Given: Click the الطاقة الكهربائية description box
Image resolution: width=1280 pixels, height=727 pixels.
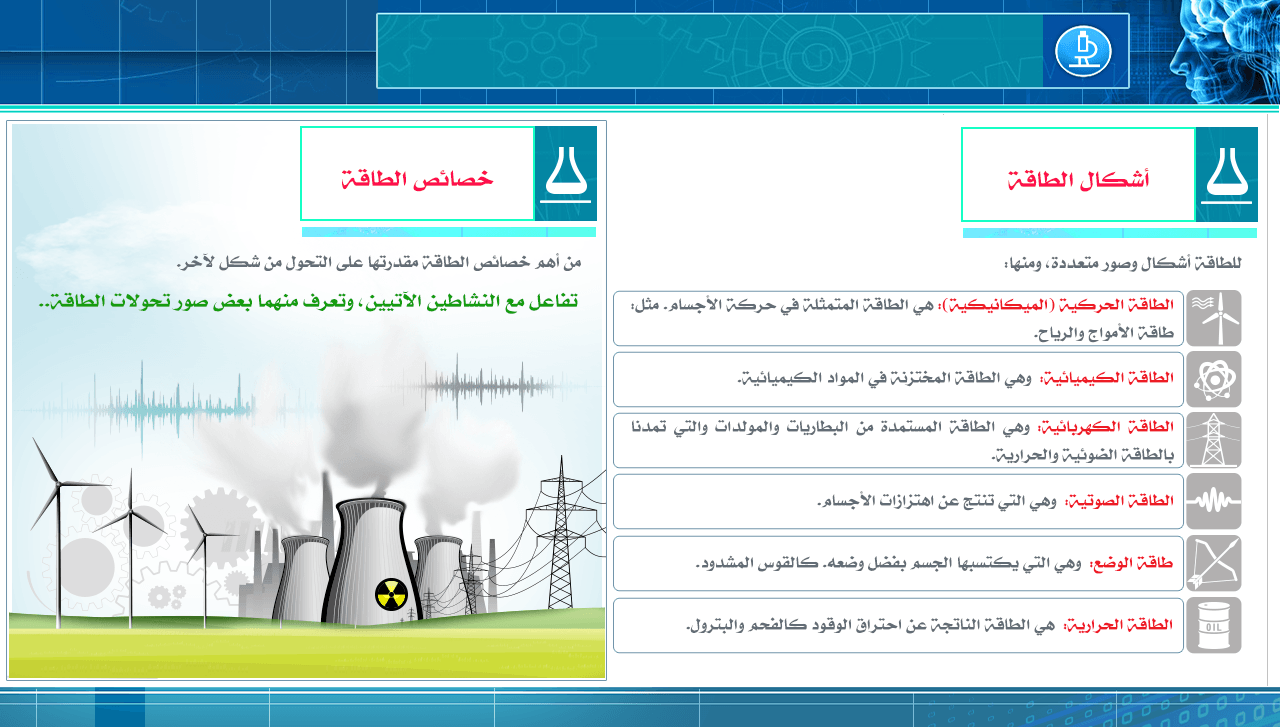Looking at the screenshot, I should [x=897, y=440].
